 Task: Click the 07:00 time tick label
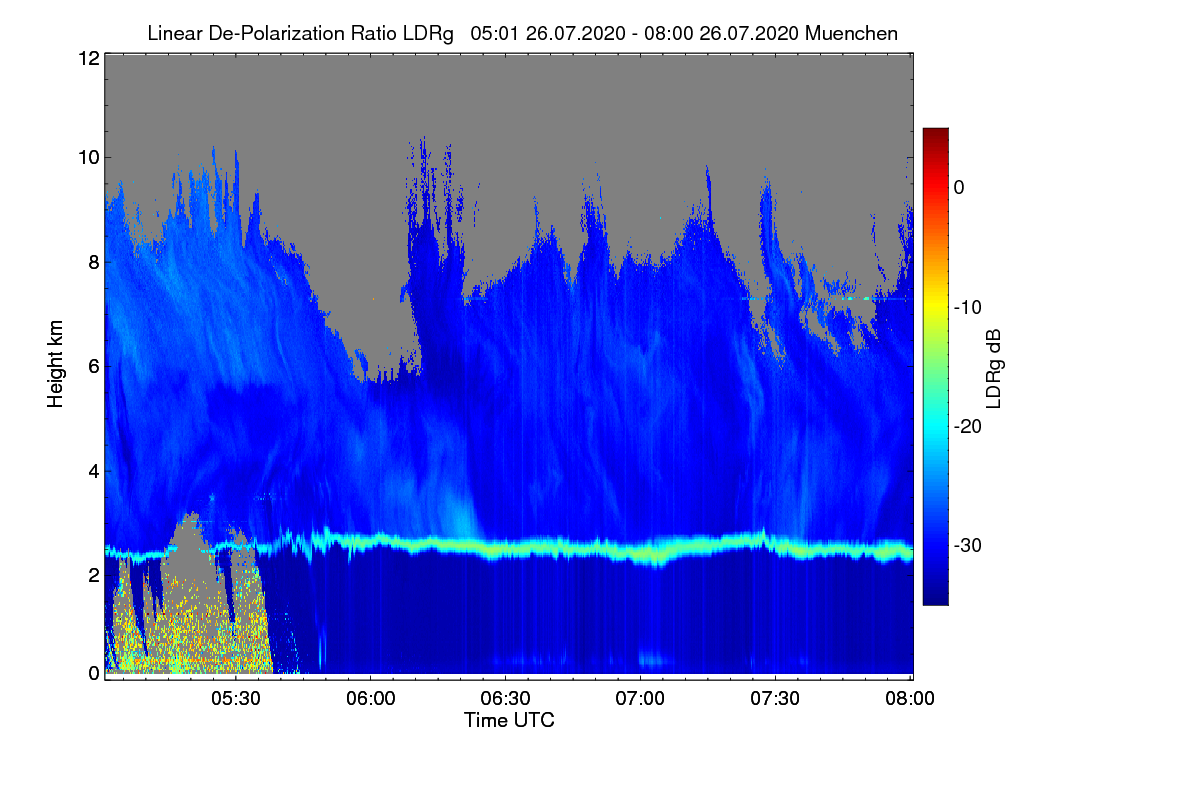[640, 699]
